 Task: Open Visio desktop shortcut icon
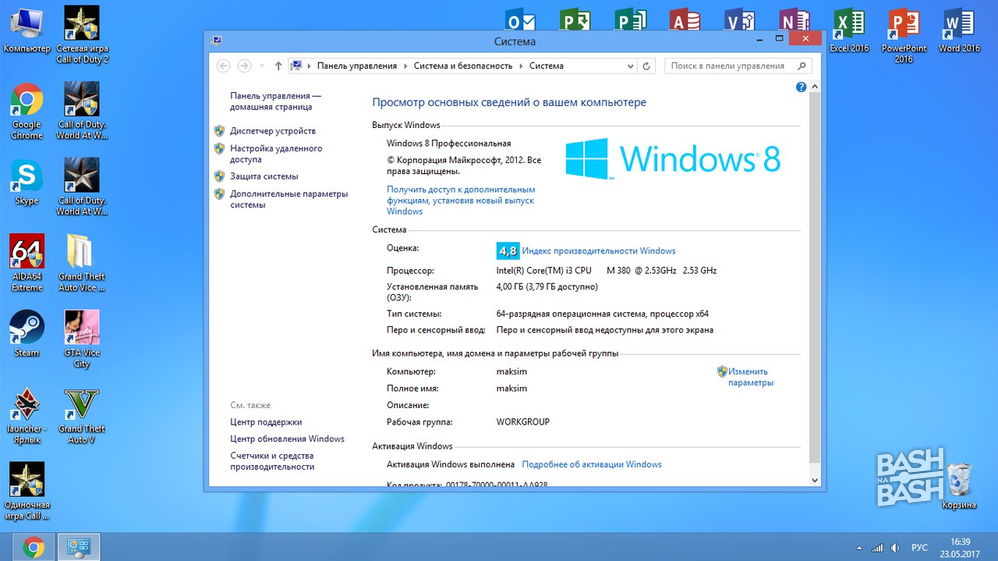point(740,19)
